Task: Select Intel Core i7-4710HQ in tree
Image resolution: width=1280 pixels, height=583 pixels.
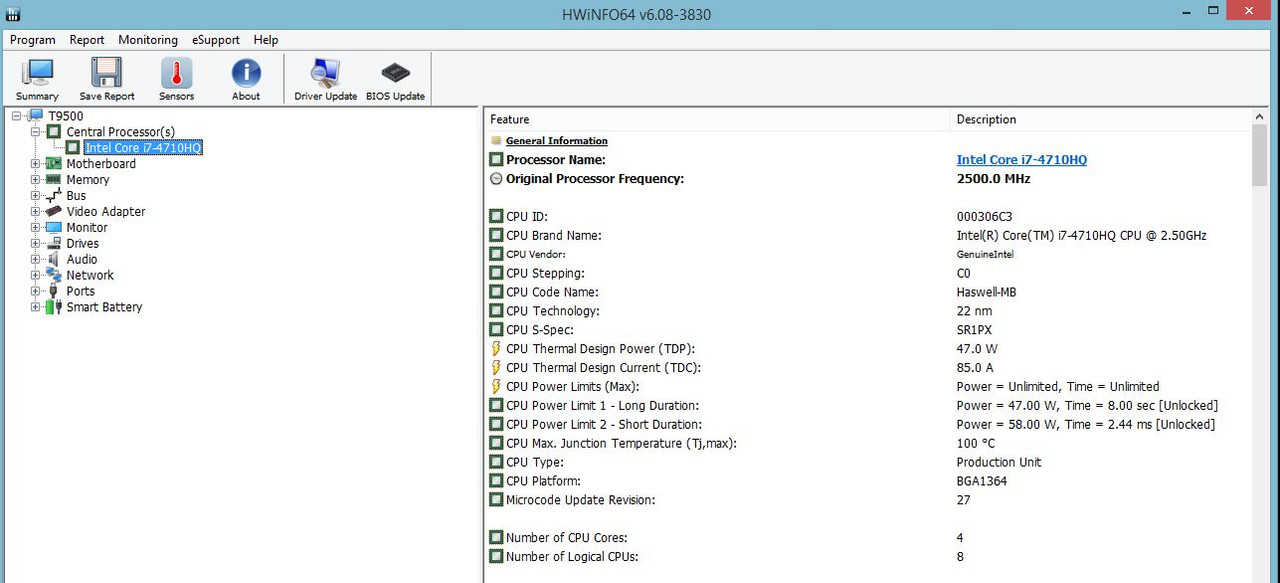Action: (143, 148)
